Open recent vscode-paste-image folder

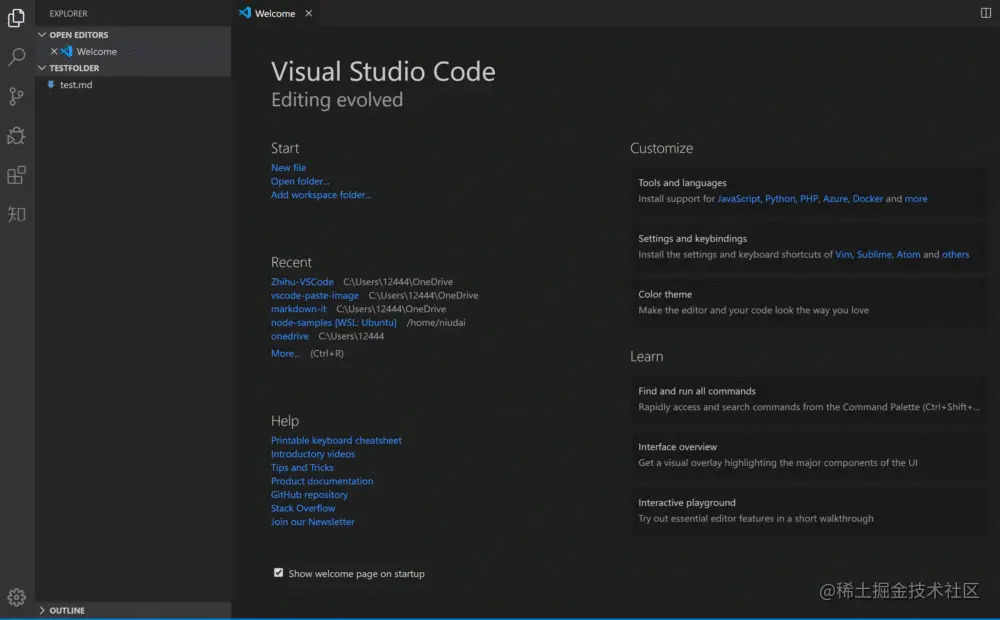(x=314, y=295)
